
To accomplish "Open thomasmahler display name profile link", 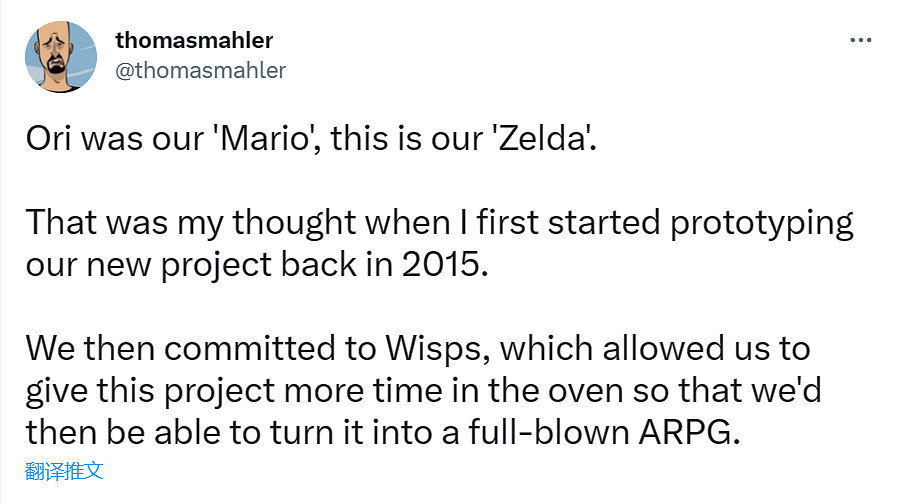I will 193,41.
